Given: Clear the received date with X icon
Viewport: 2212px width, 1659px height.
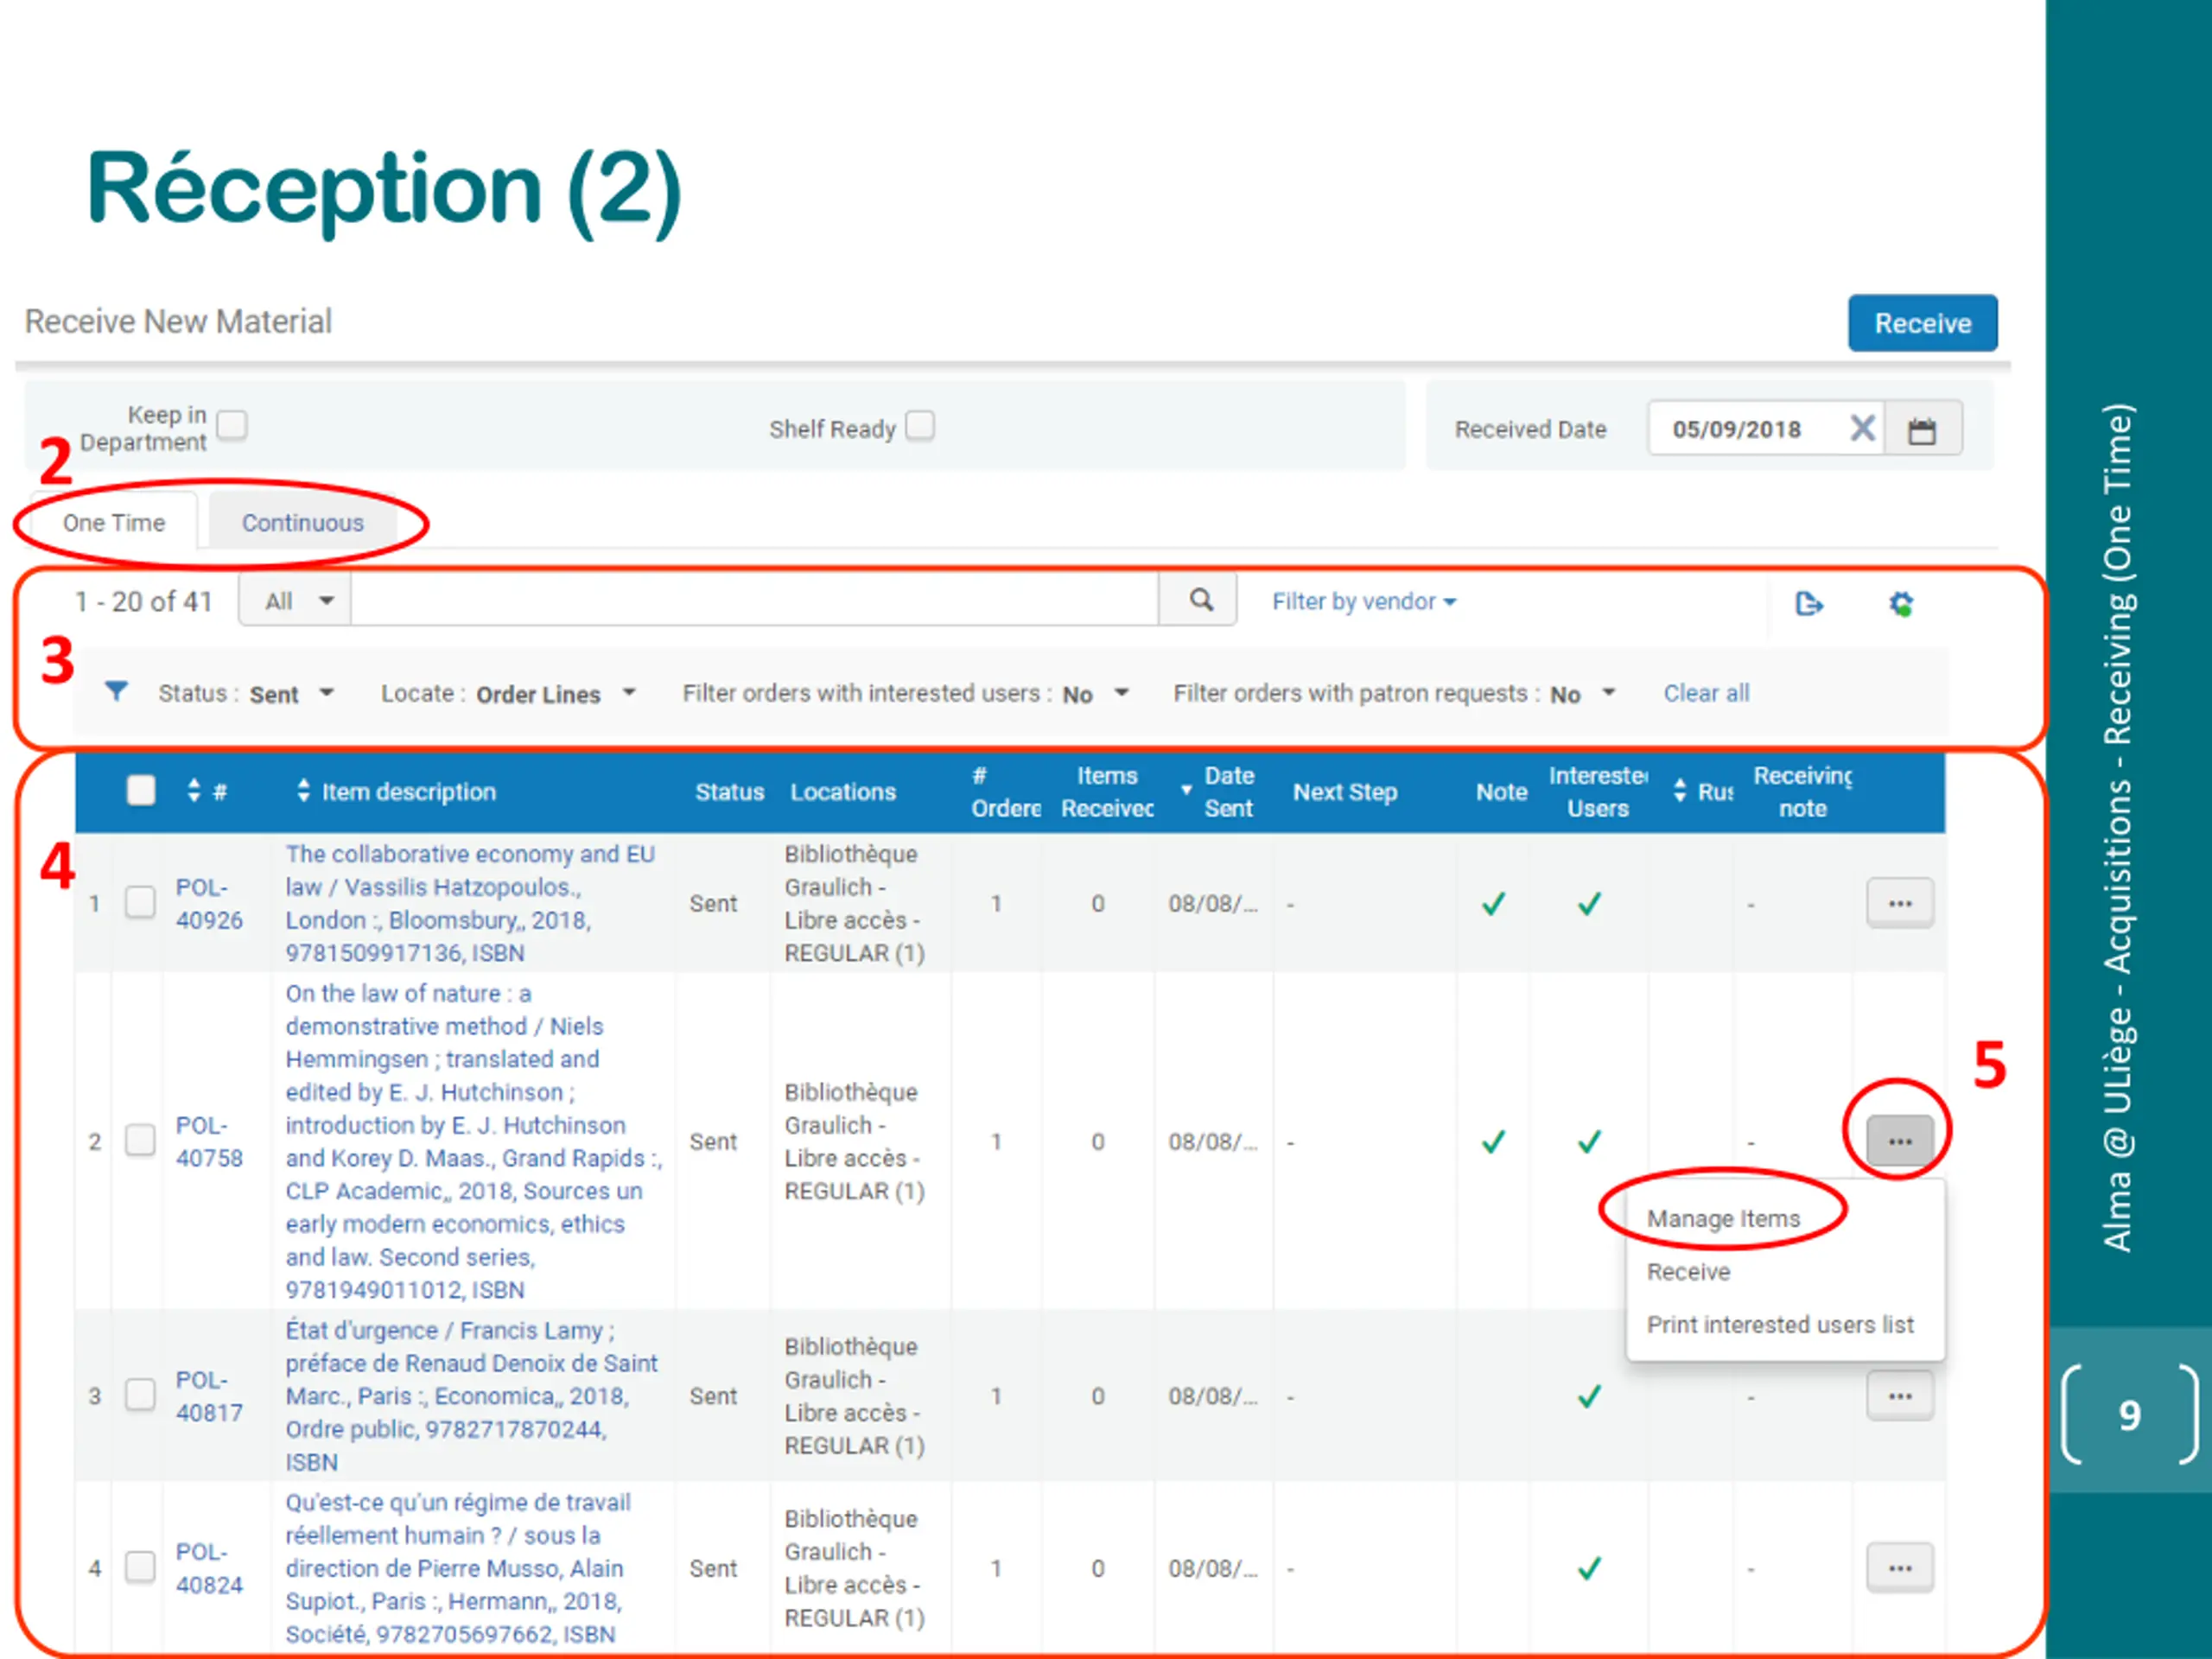Looking at the screenshot, I should pyautogui.click(x=1861, y=429).
